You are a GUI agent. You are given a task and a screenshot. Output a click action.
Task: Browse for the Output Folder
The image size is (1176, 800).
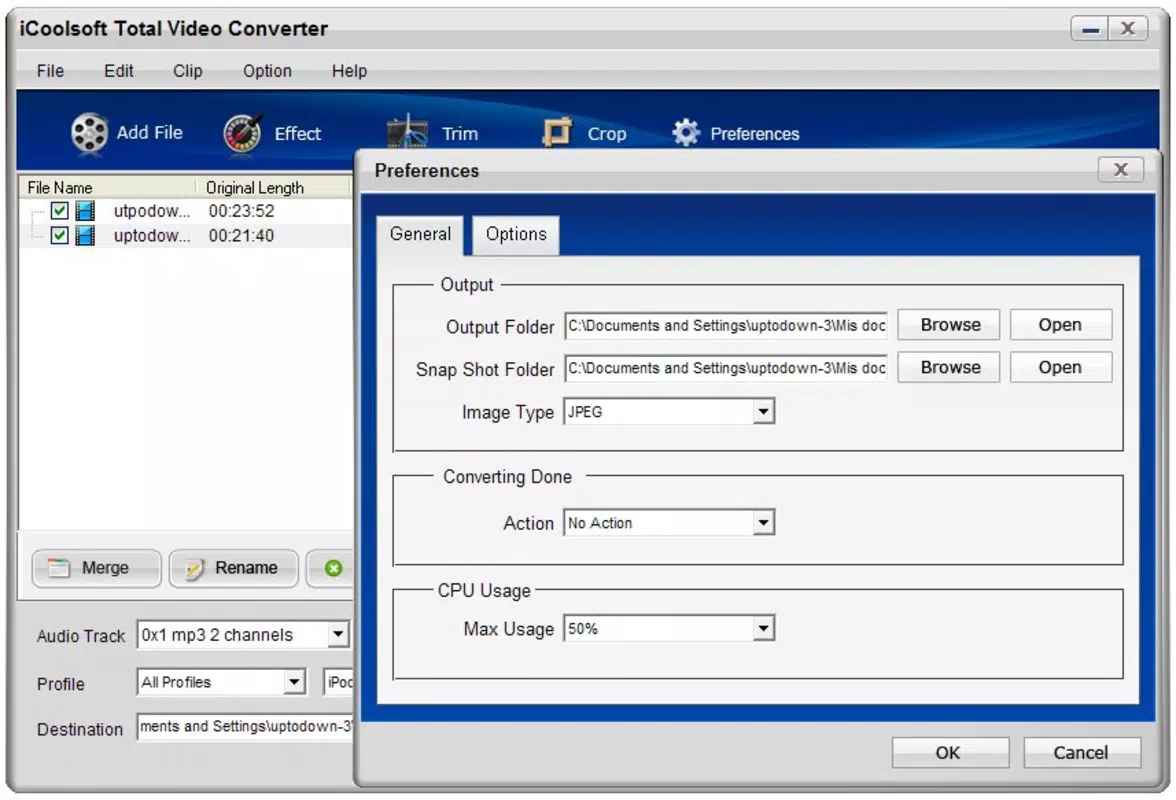[x=949, y=325]
